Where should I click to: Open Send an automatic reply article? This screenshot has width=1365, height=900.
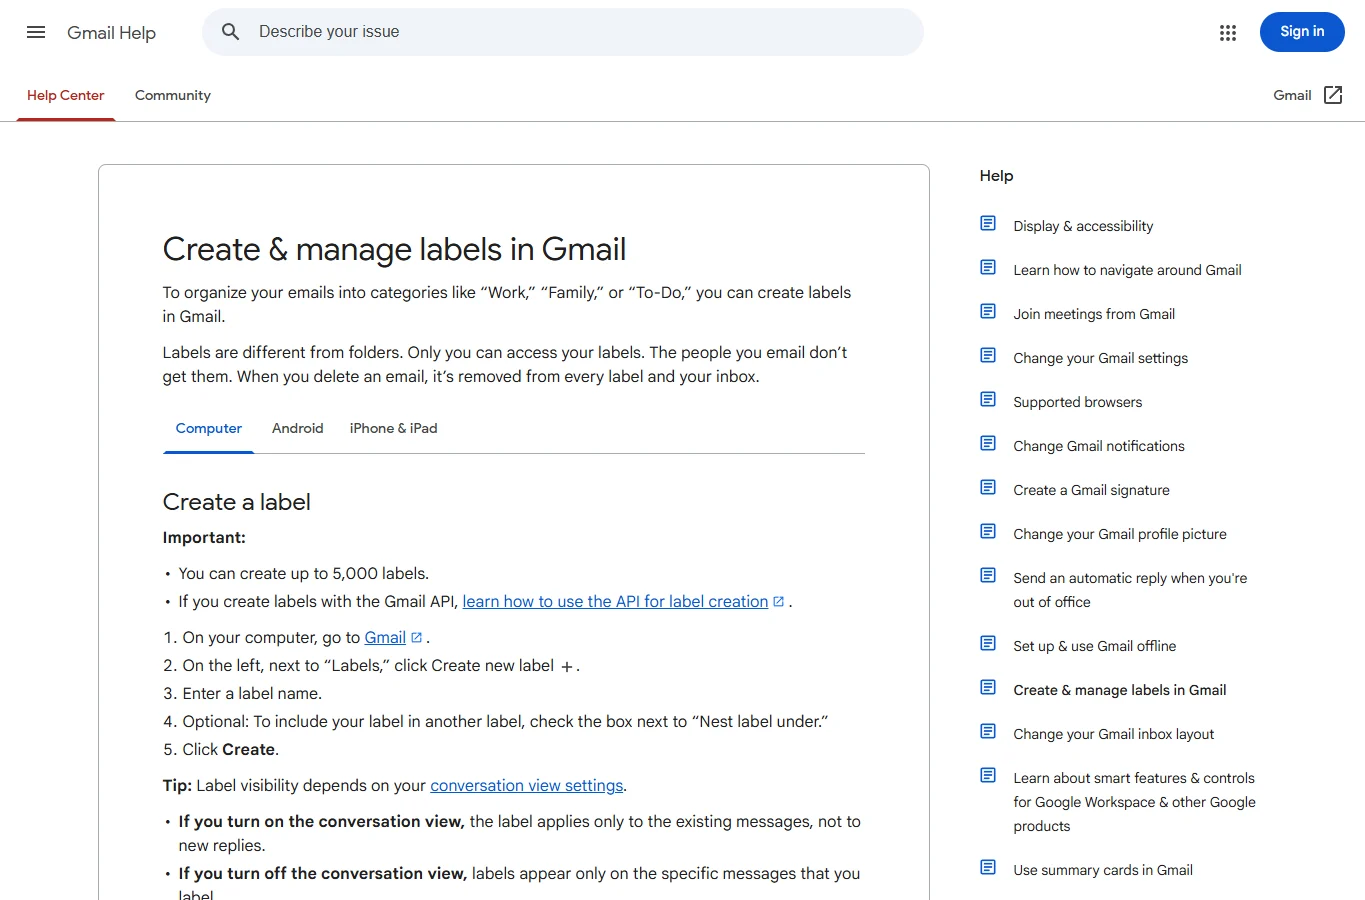pyautogui.click(x=1130, y=590)
